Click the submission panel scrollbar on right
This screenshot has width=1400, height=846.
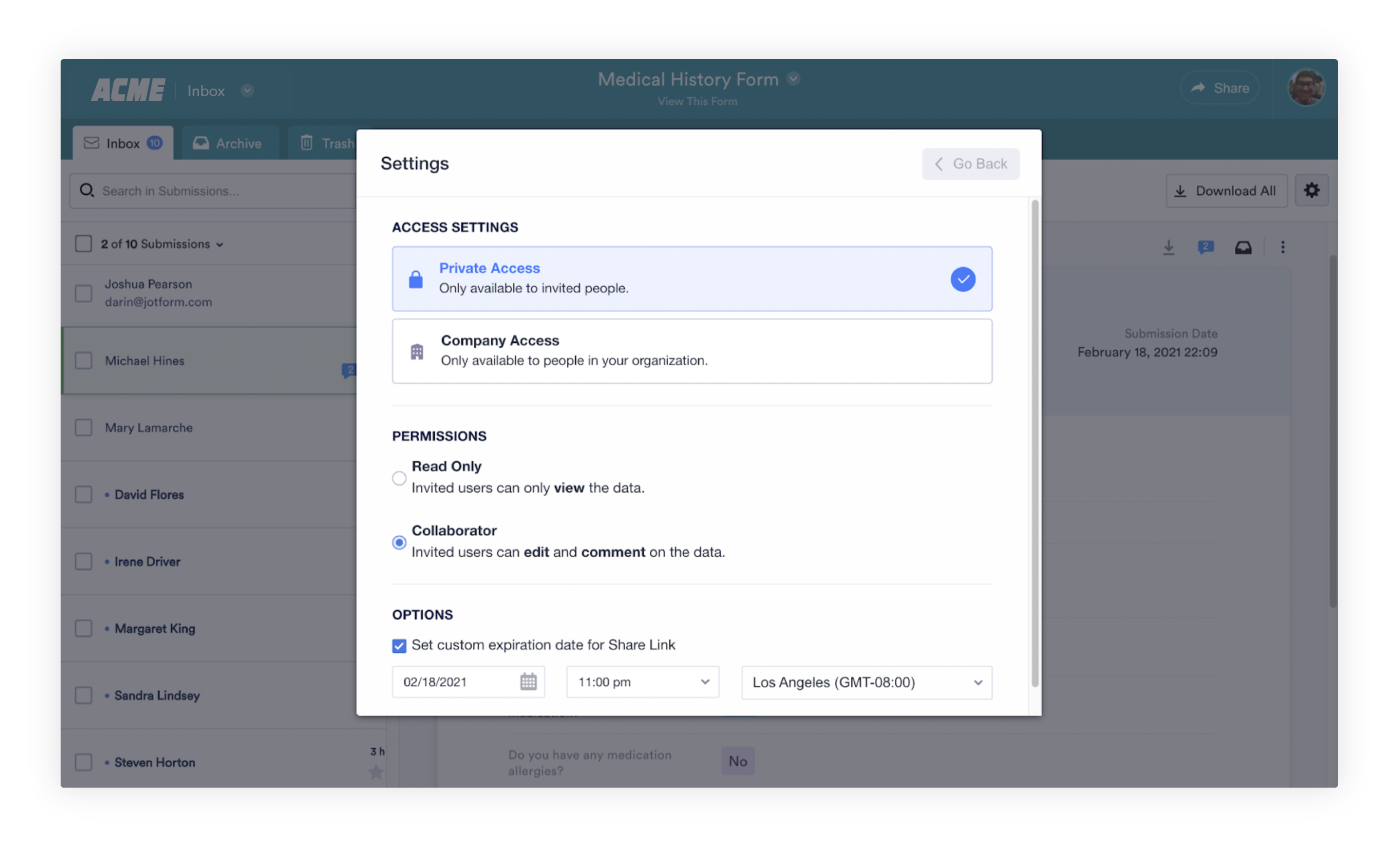pyautogui.click(x=1333, y=430)
